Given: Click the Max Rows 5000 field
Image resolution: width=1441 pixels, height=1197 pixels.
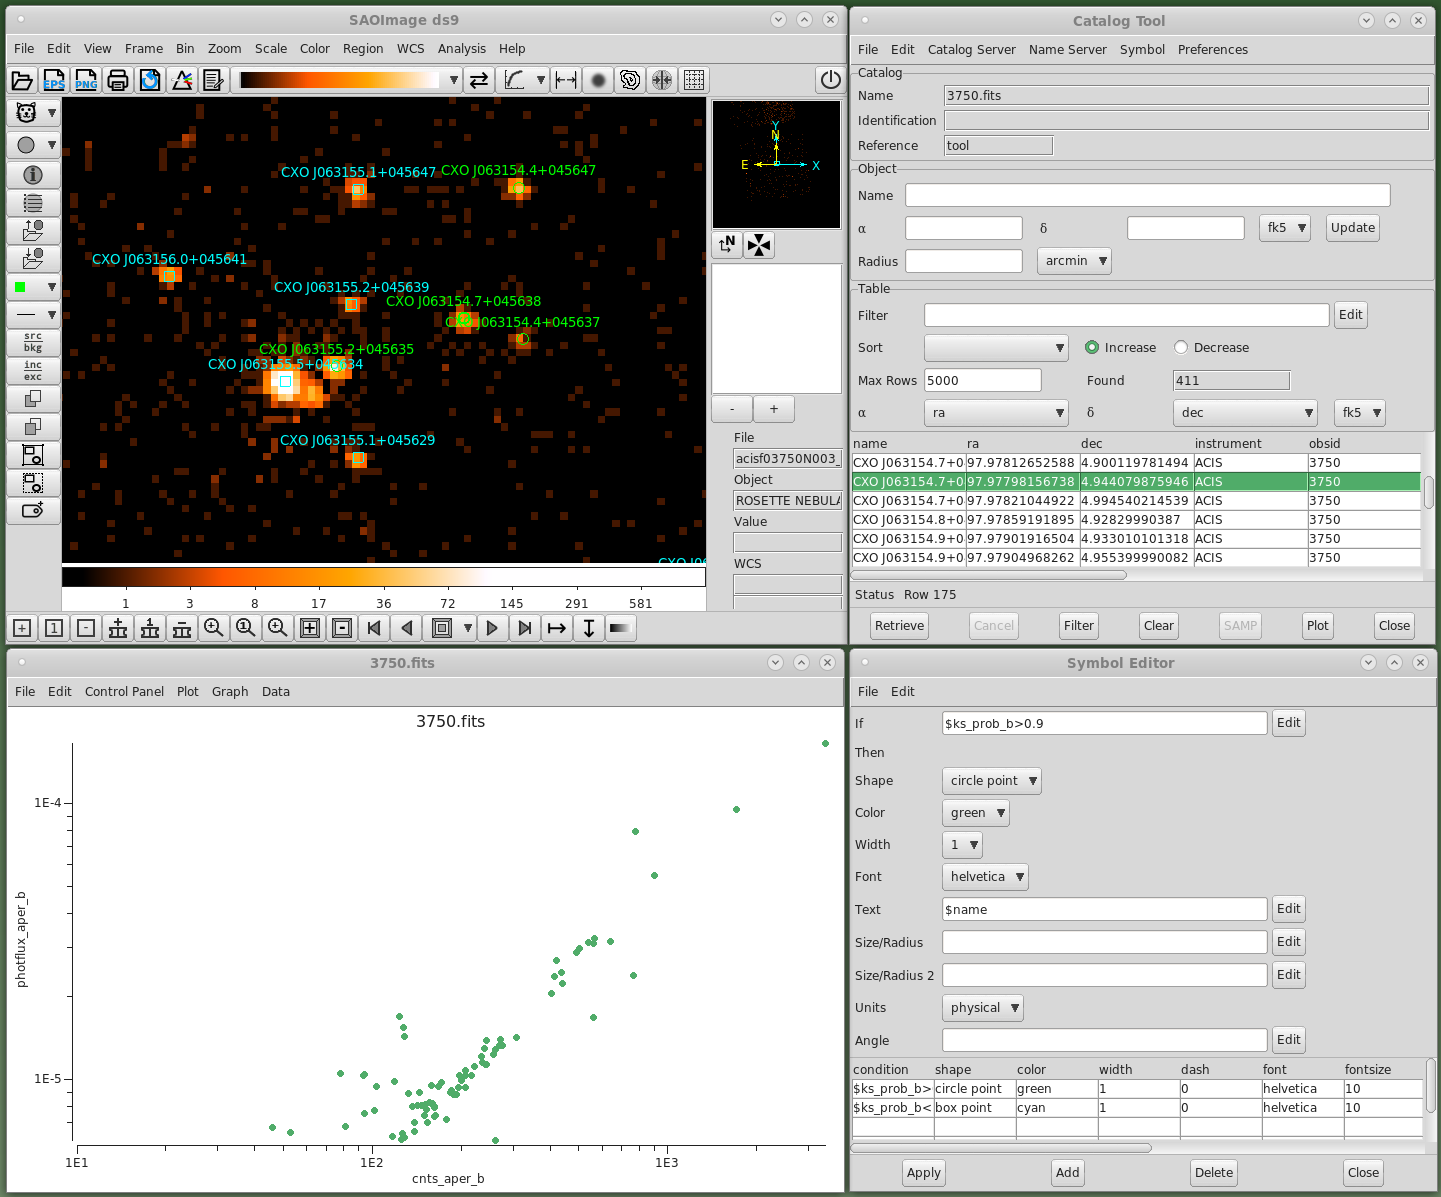Looking at the screenshot, I should tap(982, 380).
